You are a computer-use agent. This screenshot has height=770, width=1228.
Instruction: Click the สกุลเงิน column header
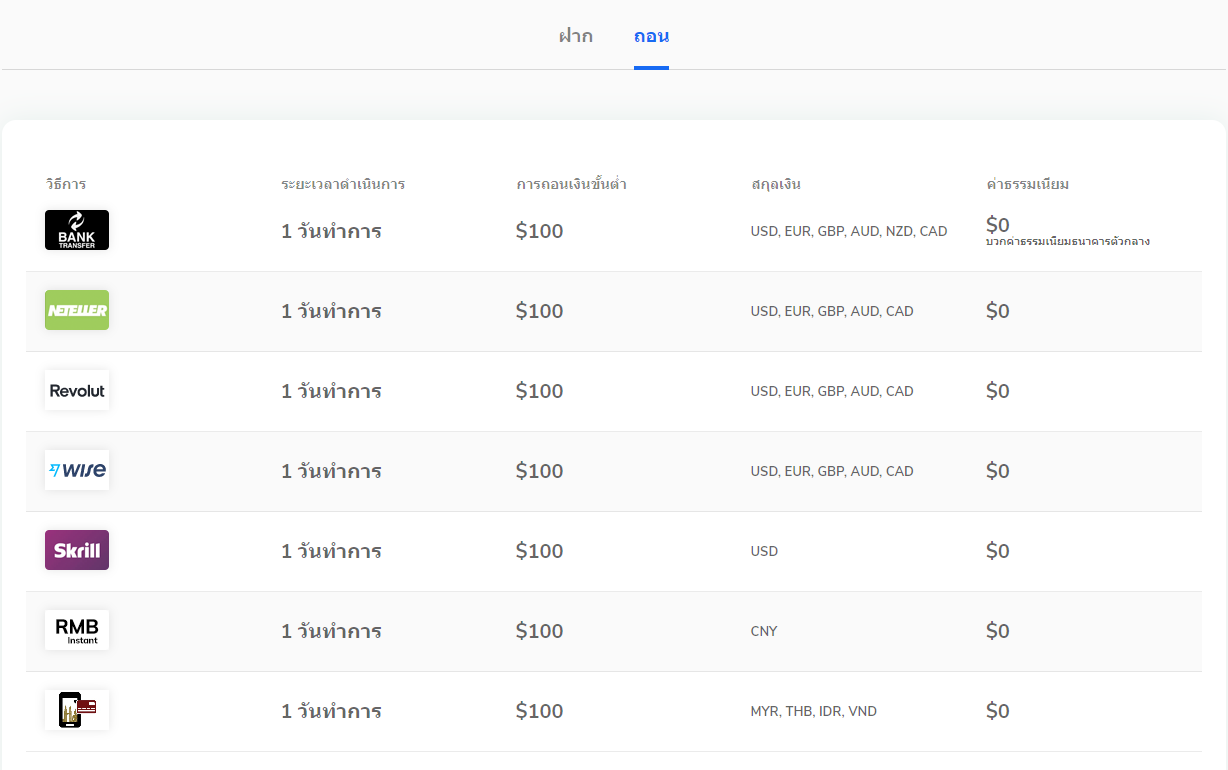[776, 184]
